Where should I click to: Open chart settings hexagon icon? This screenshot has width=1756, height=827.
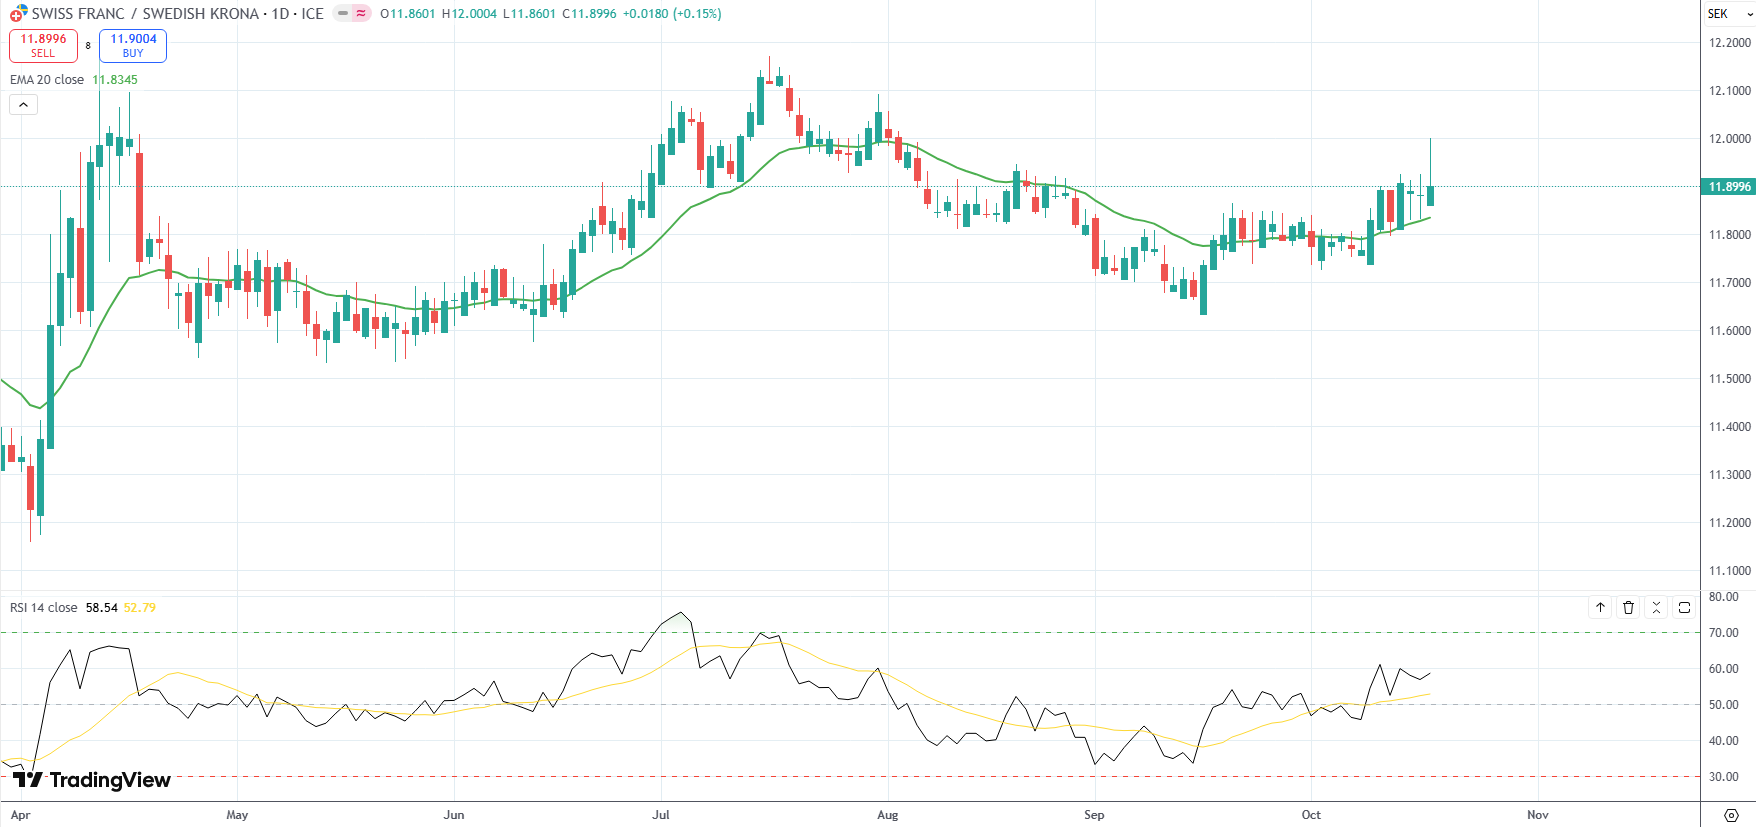pos(1731,815)
